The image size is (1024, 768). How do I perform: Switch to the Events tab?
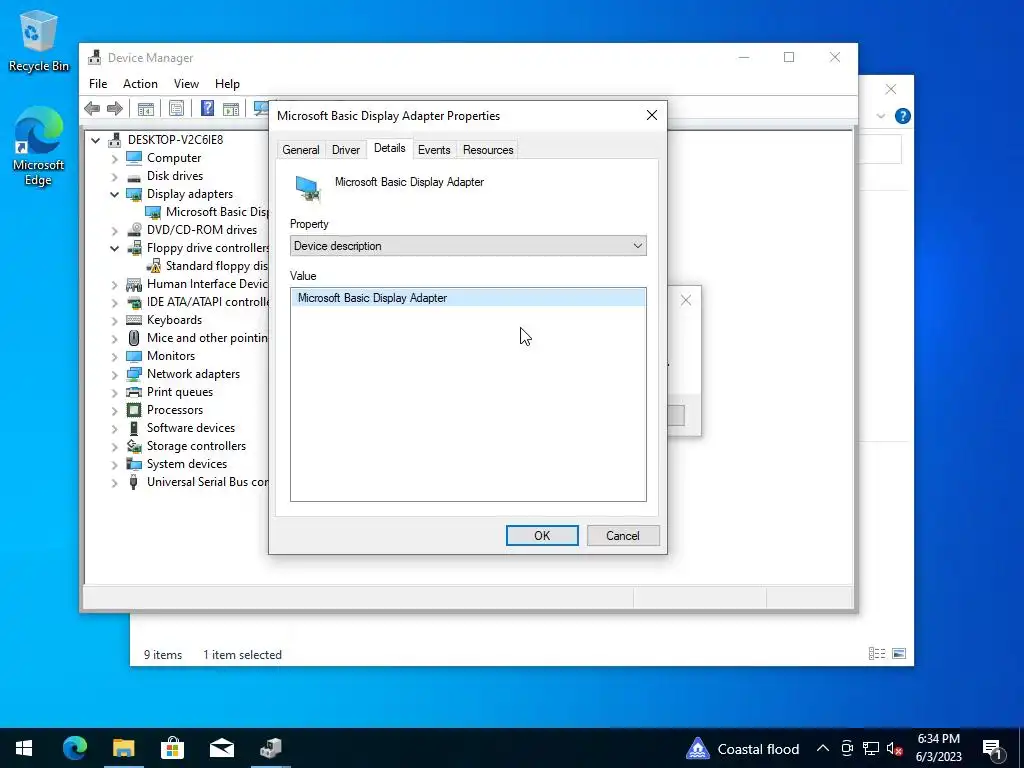tap(434, 150)
